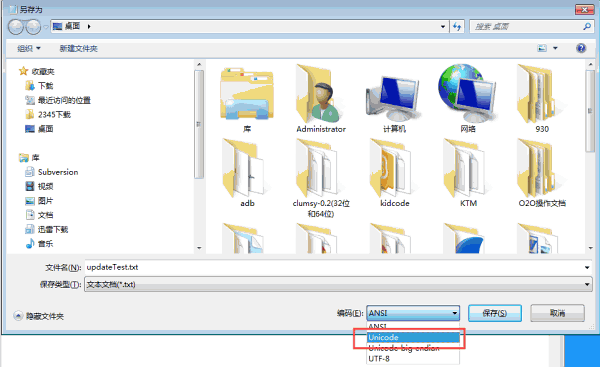Open the help question mark icon
Image resolution: width=600 pixels, height=367 pixels.
580,48
